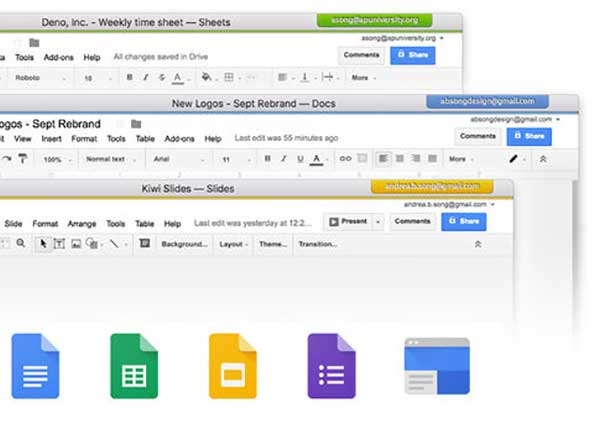This screenshot has width=600, height=438.
Task: Open the borders grid tool in Sheets
Action: [229, 77]
